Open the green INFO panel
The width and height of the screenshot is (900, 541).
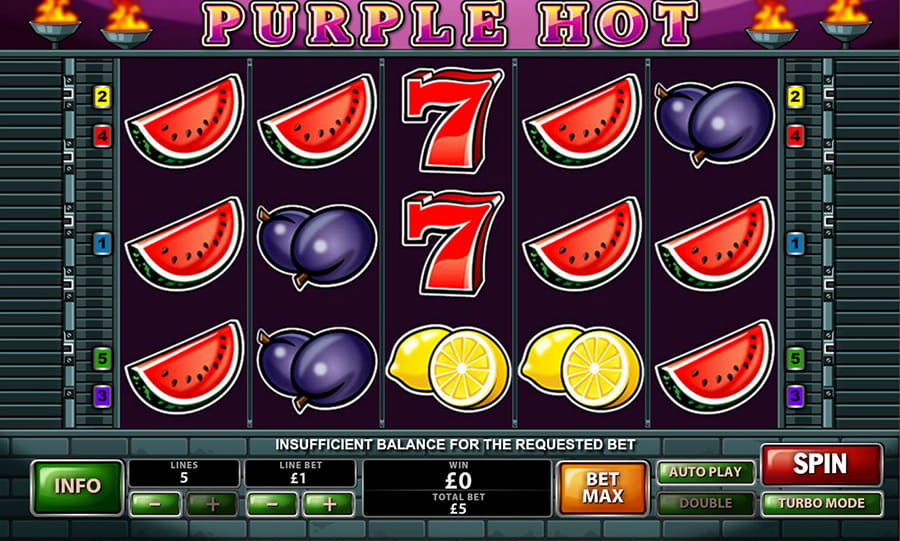(x=77, y=486)
